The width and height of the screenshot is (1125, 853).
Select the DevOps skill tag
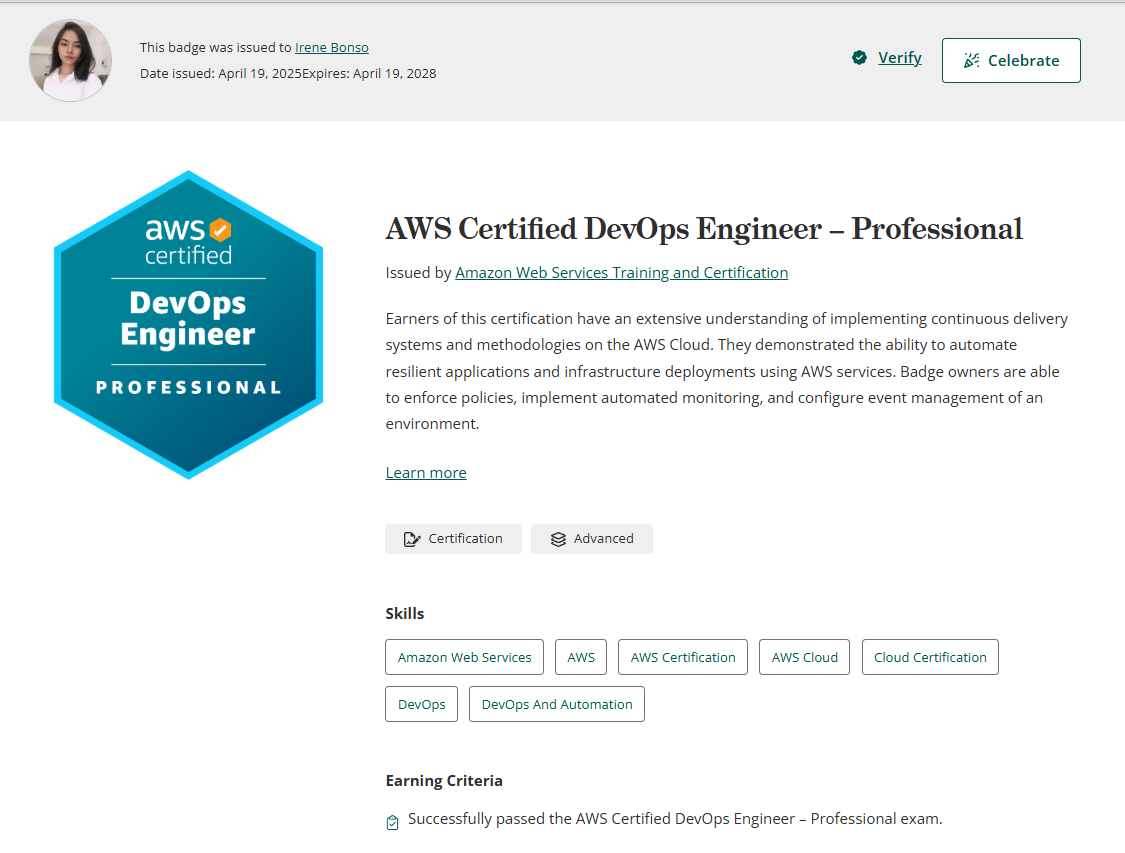(x=421, y=704)
